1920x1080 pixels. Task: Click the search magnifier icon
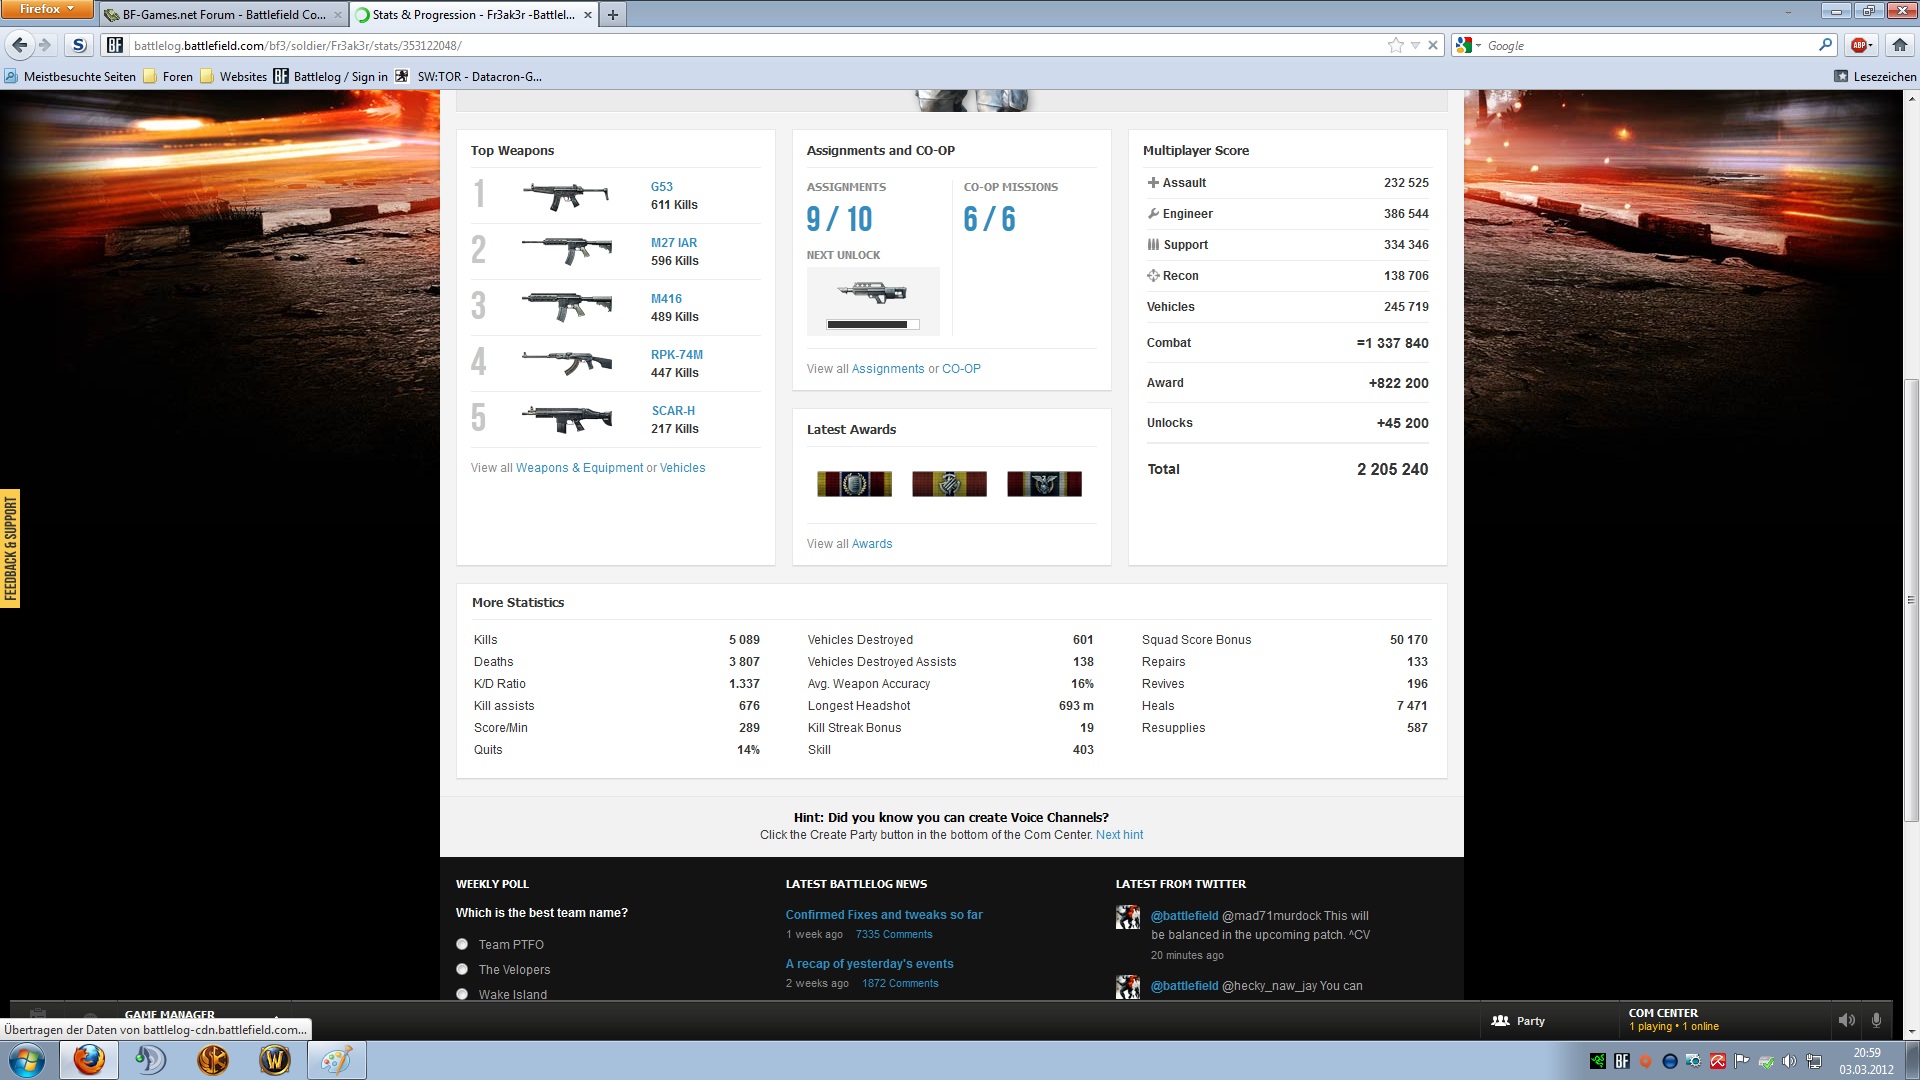tap(1825, 45)
